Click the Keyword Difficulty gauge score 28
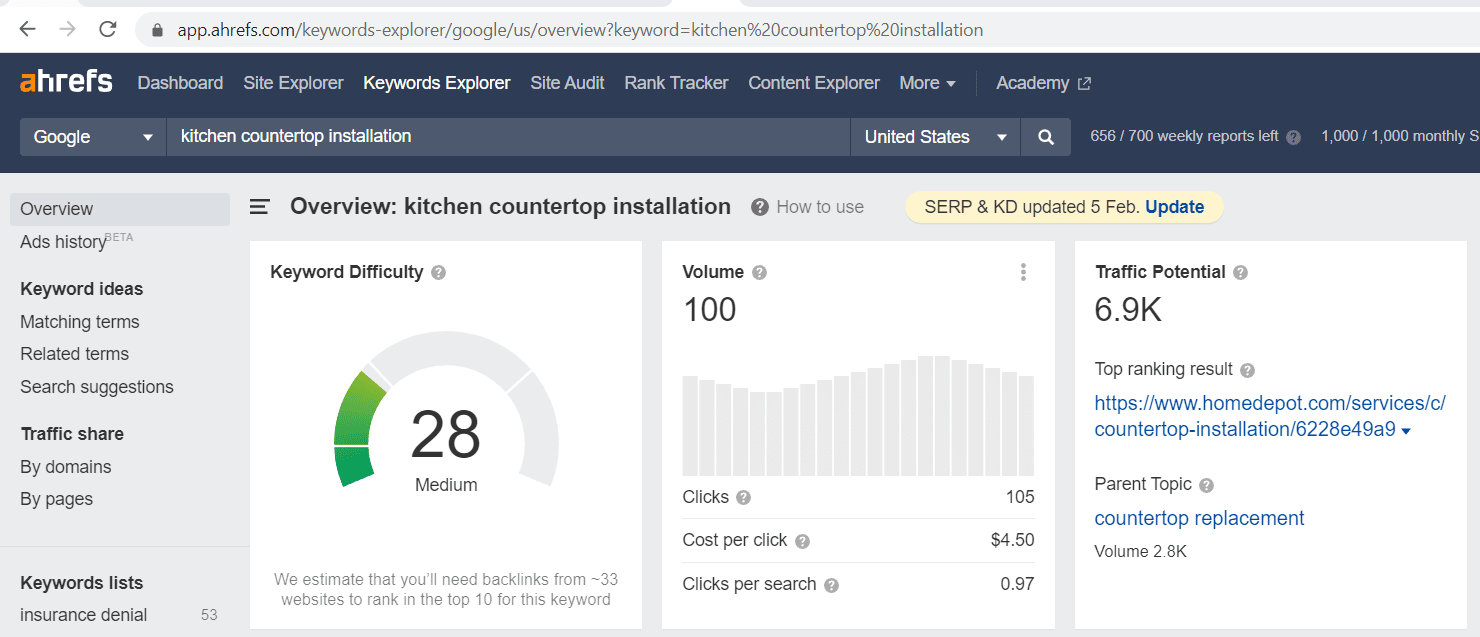 (x=446, y=434)
